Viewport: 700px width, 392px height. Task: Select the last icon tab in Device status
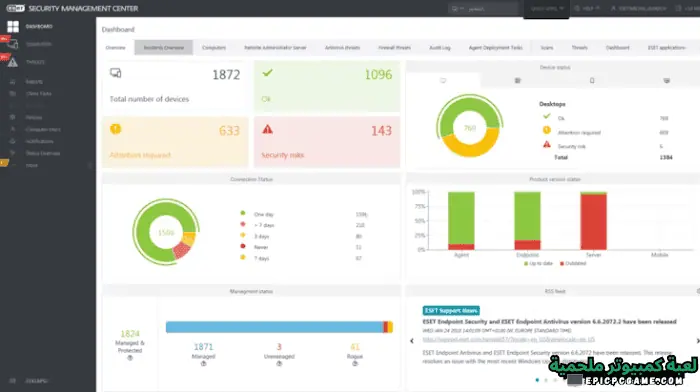[667, 81]
